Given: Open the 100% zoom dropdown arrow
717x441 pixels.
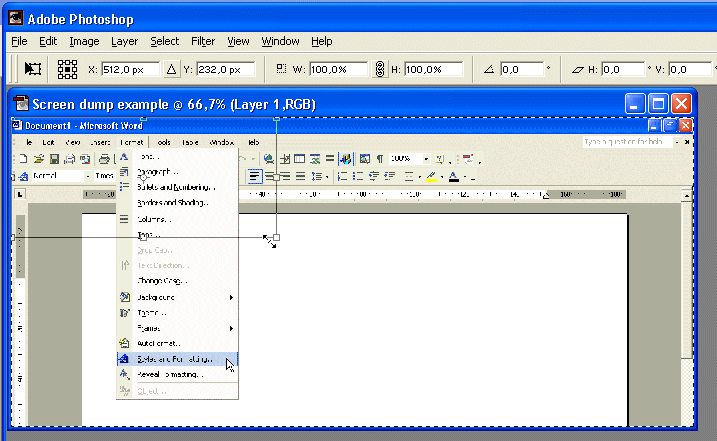Looking at the screenshot, I should click(426, 159).
